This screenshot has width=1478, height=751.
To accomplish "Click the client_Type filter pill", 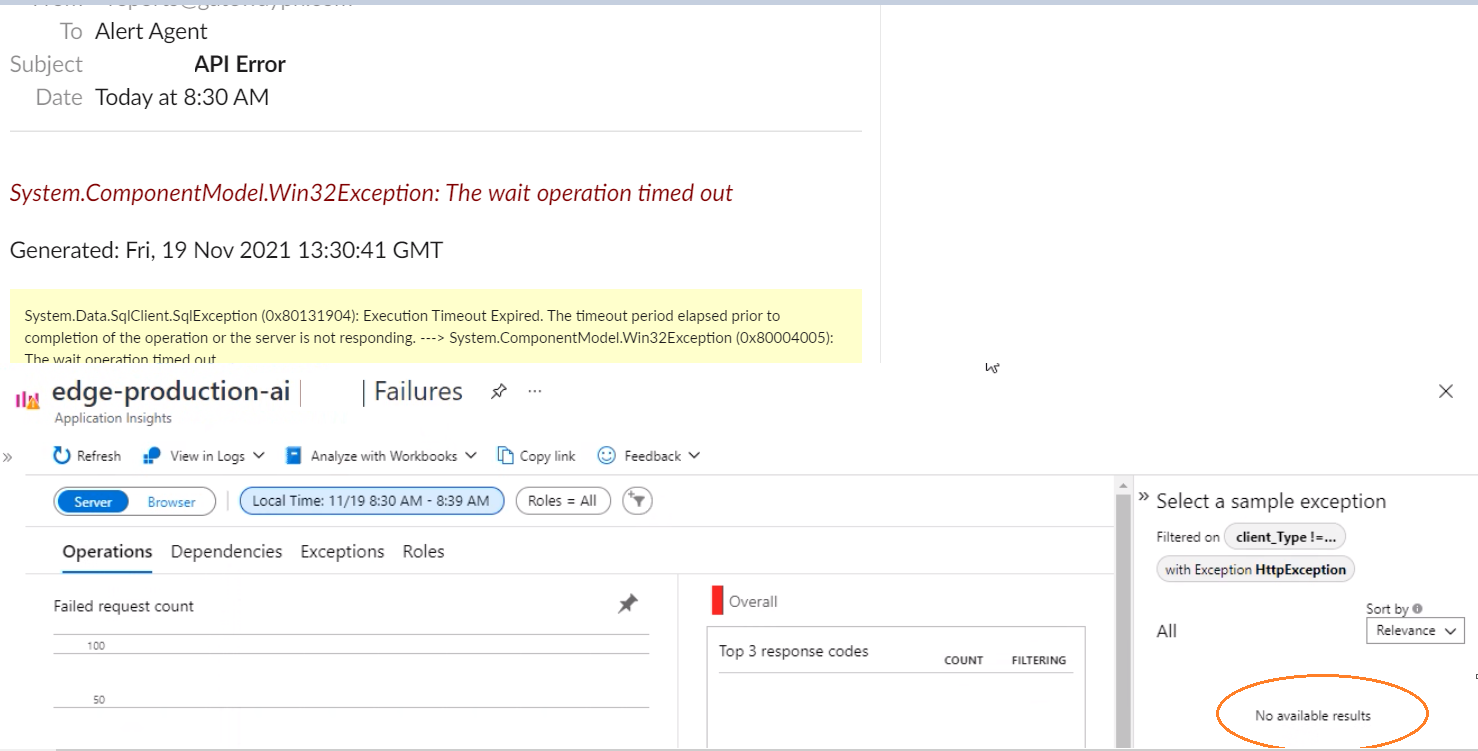I will click(x=1285, y=537).
